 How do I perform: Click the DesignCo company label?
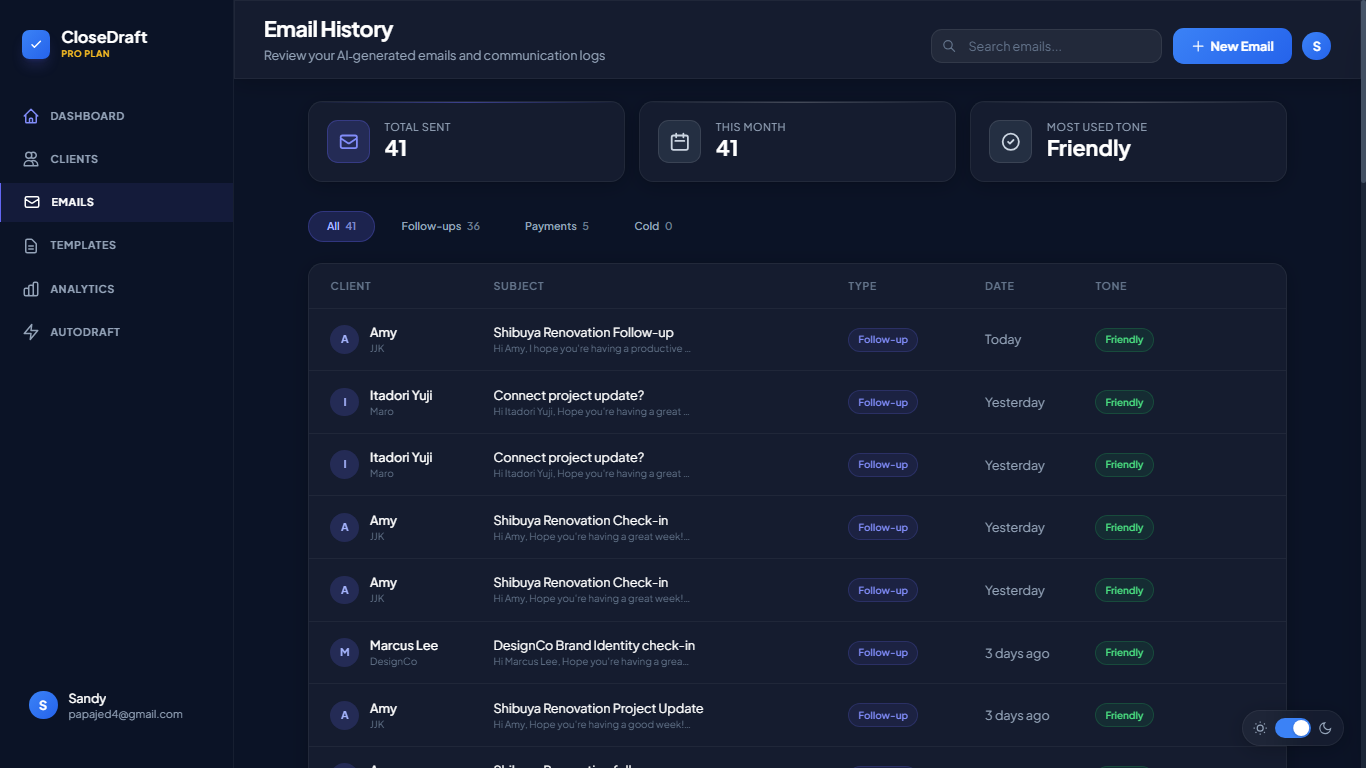click(x=393, y=661)
